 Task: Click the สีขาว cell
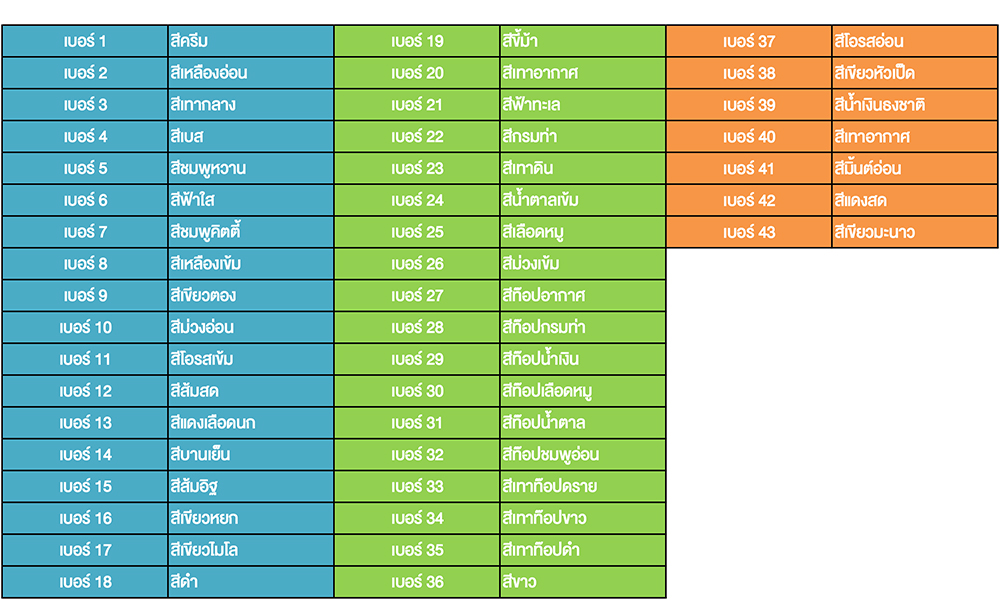click(583, 582)
